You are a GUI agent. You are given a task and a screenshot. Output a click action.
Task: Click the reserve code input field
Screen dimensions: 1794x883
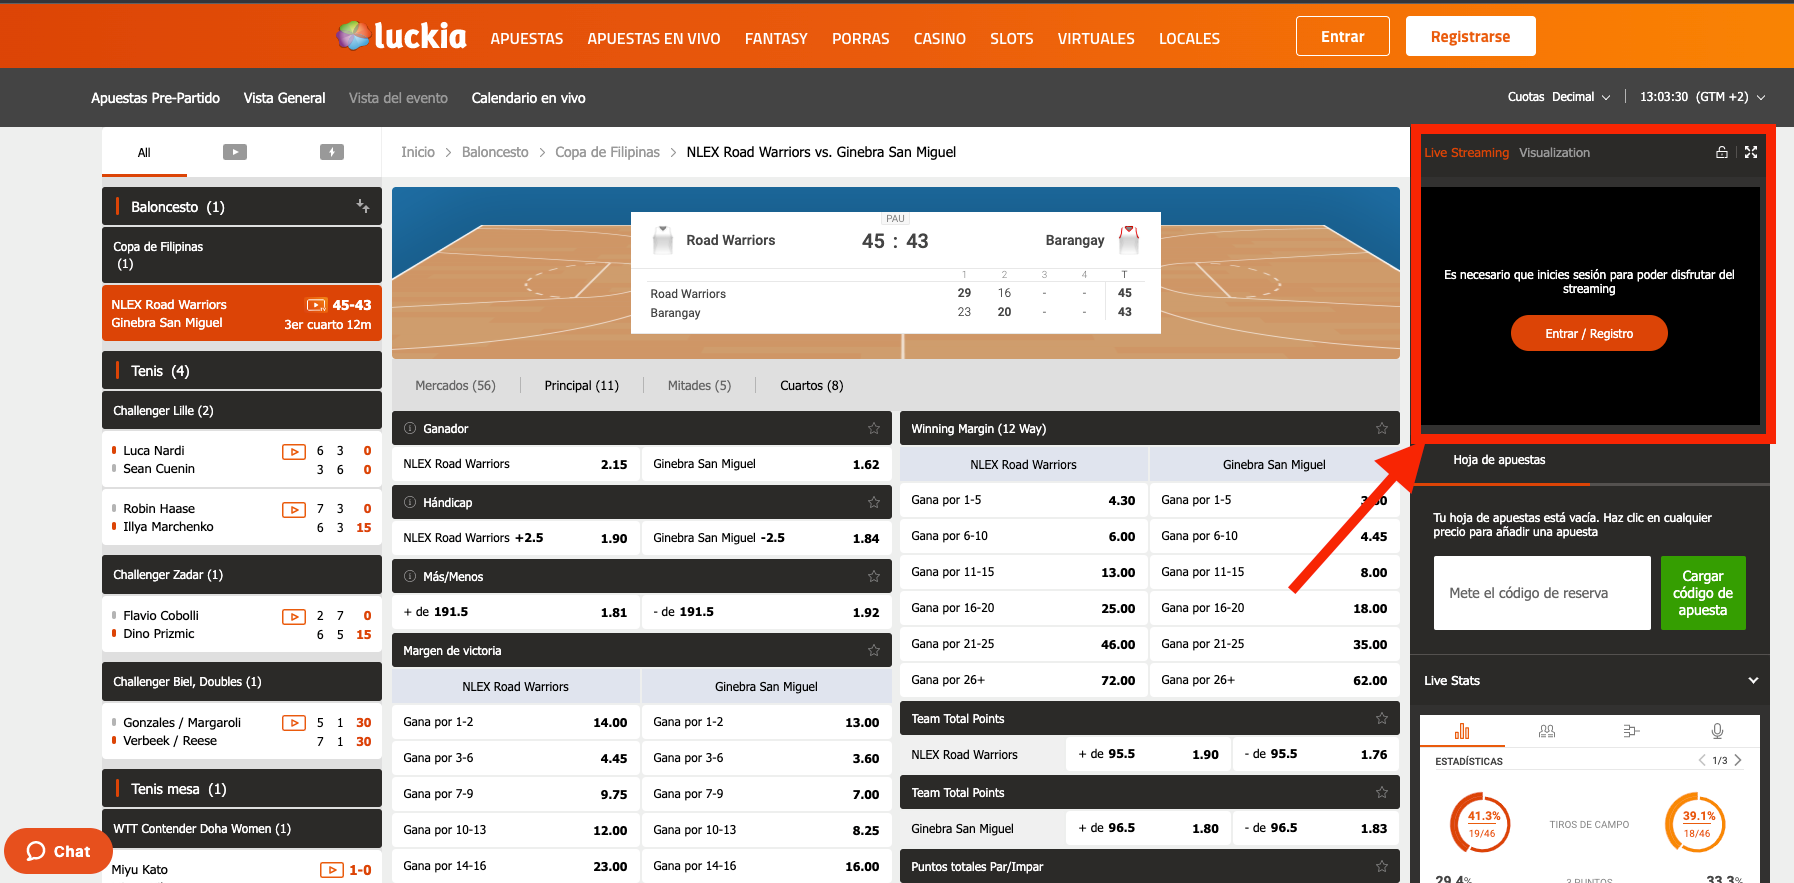pyautogui.click(x=1542, y=592)
